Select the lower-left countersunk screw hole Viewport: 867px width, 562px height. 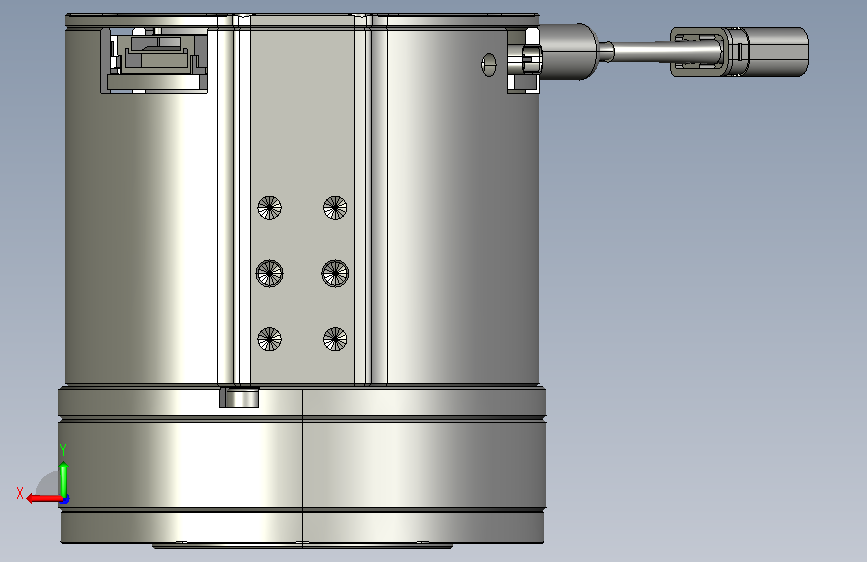pos(269,339)
